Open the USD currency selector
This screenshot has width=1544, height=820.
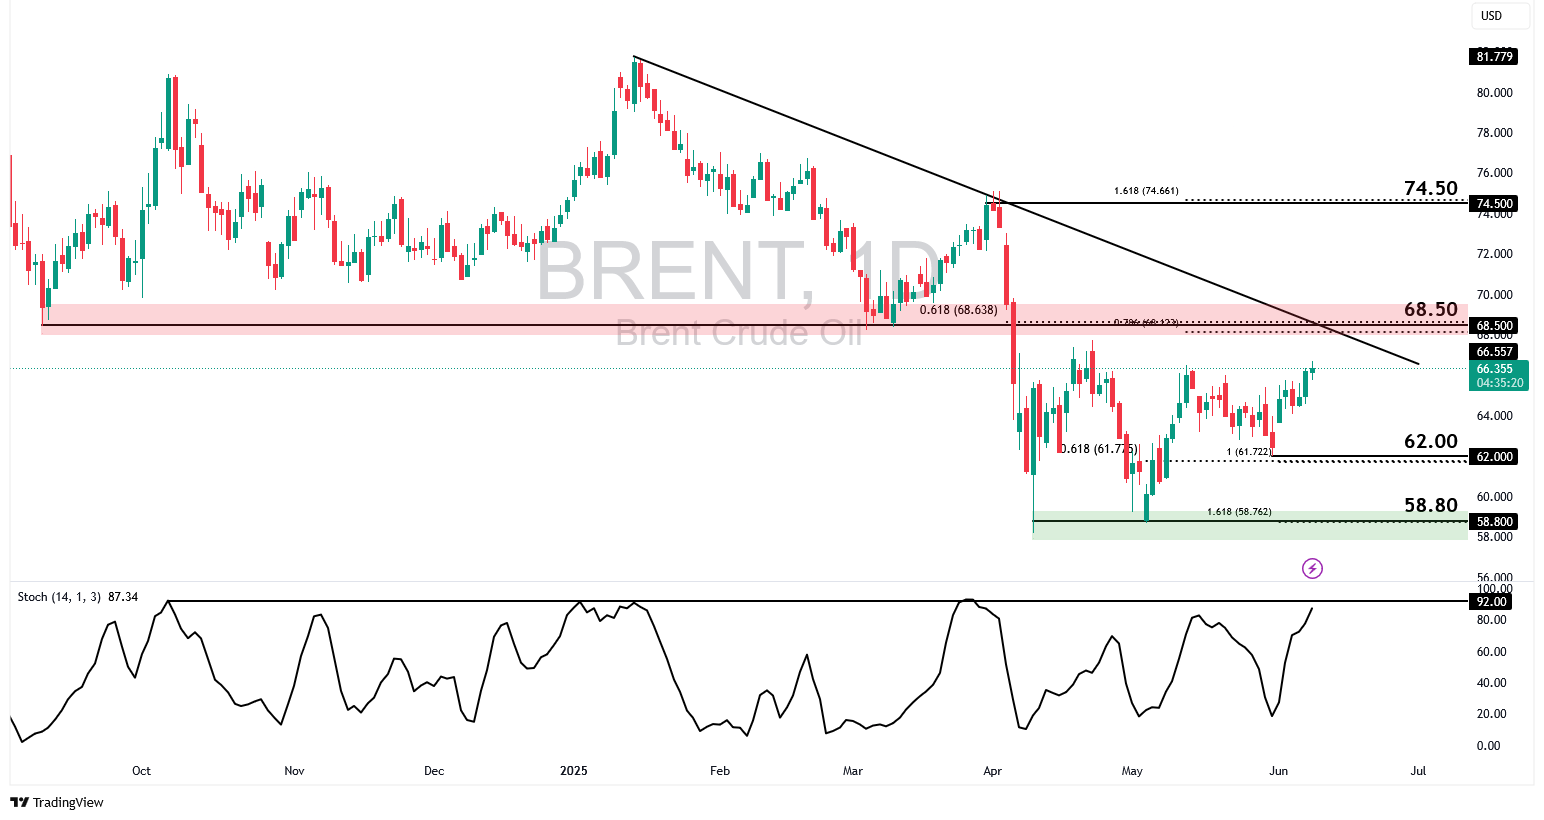click(1499, 16)
